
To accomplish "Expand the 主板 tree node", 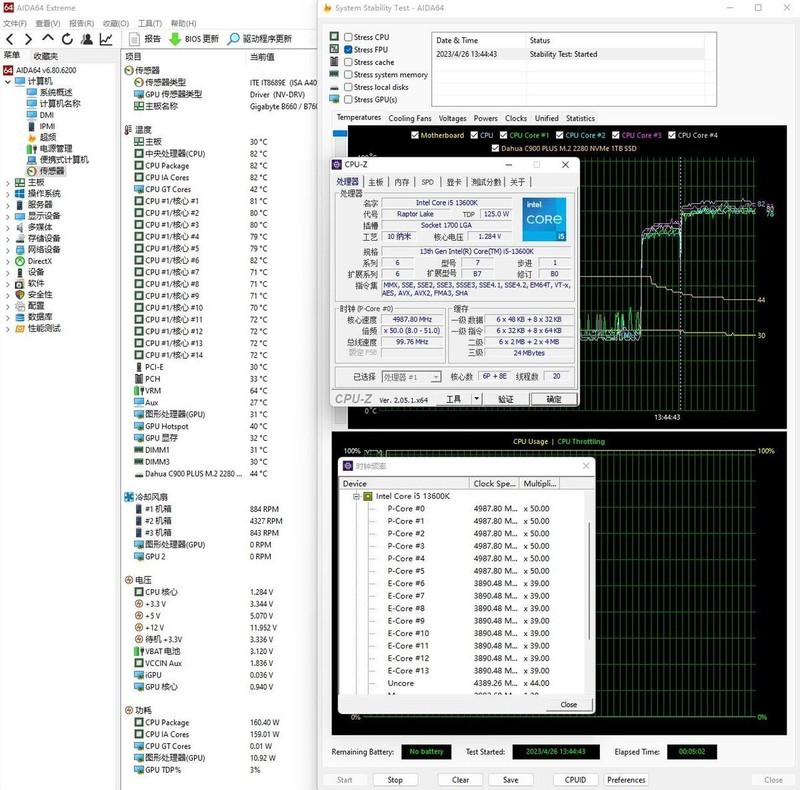I will coord(8,183).
